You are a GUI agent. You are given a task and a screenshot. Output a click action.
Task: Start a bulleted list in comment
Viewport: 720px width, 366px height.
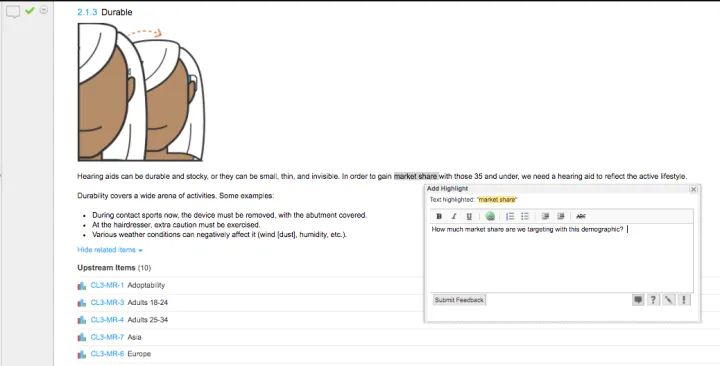[x=525, y=216]
